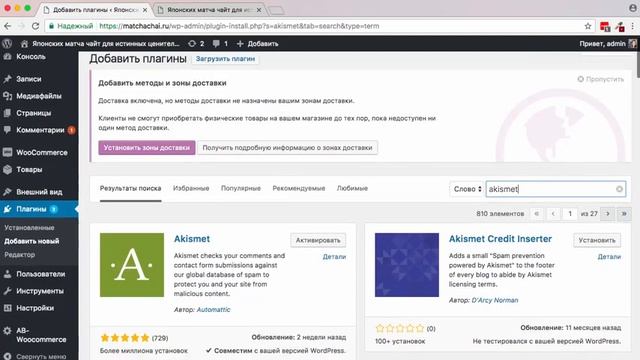640x360 pixels.
Task: Open admin avatar in top right
Action: 632,43
